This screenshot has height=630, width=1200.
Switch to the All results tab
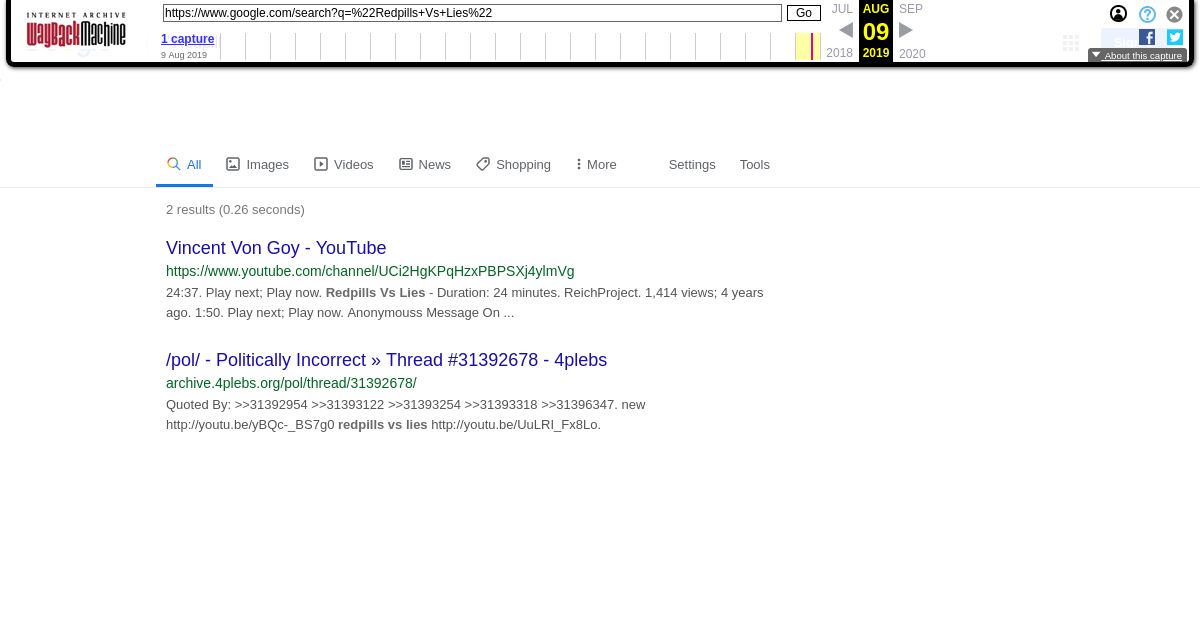click(x=184, y=164)
